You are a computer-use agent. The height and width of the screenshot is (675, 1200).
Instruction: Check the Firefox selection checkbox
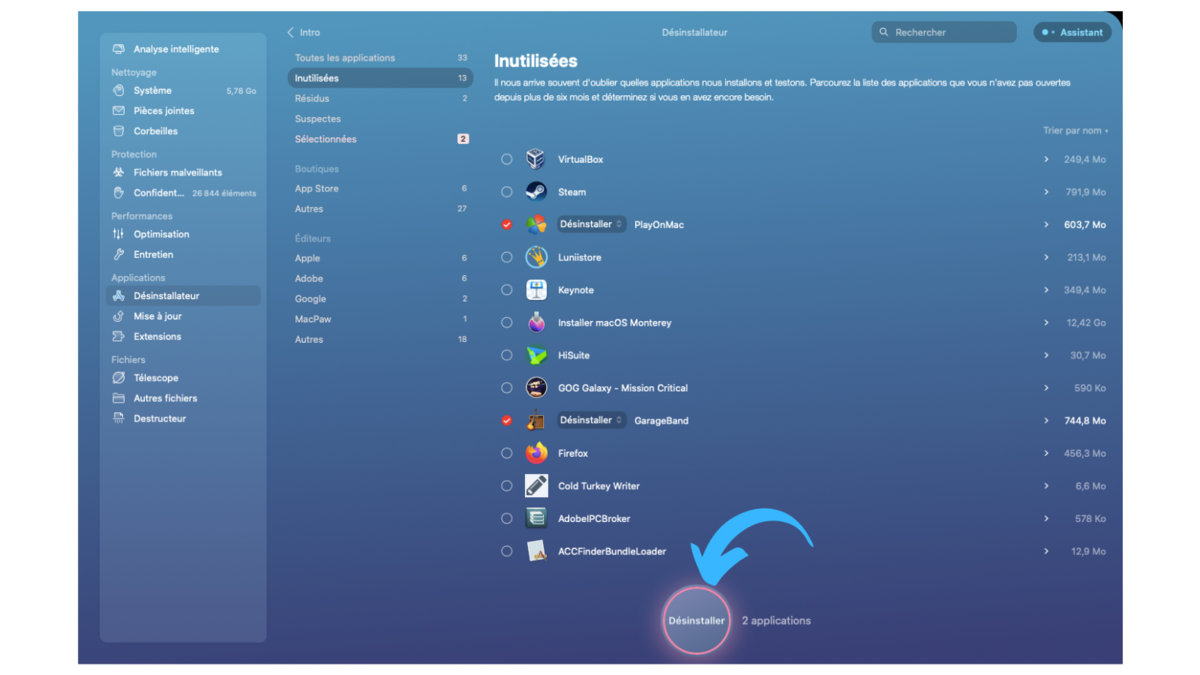coord(507,453)
